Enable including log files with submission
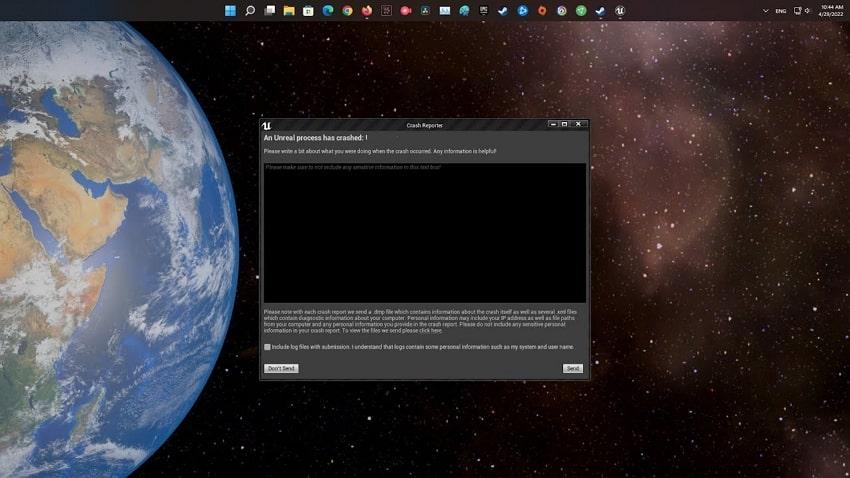Screen dimensions: 850x478 [x=267, y=347]
